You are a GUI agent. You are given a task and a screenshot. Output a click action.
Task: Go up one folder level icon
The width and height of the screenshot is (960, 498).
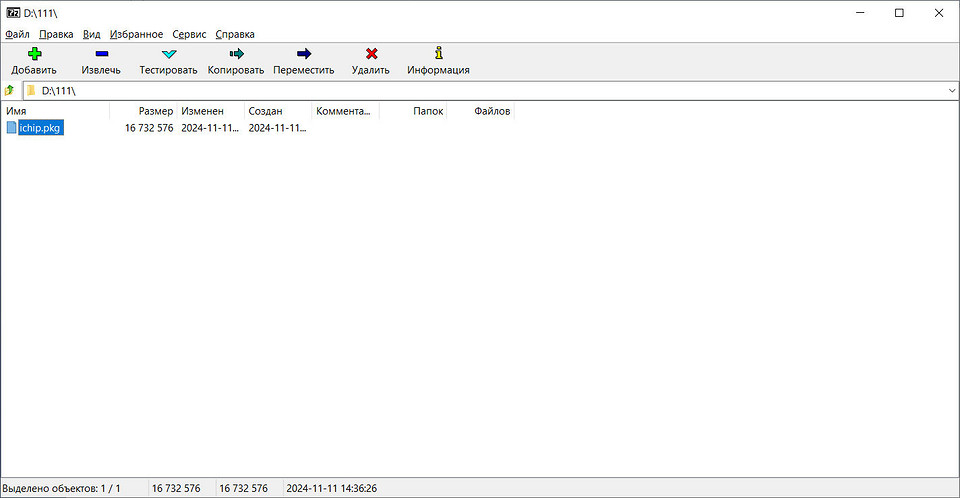click(x=10, y=91)
